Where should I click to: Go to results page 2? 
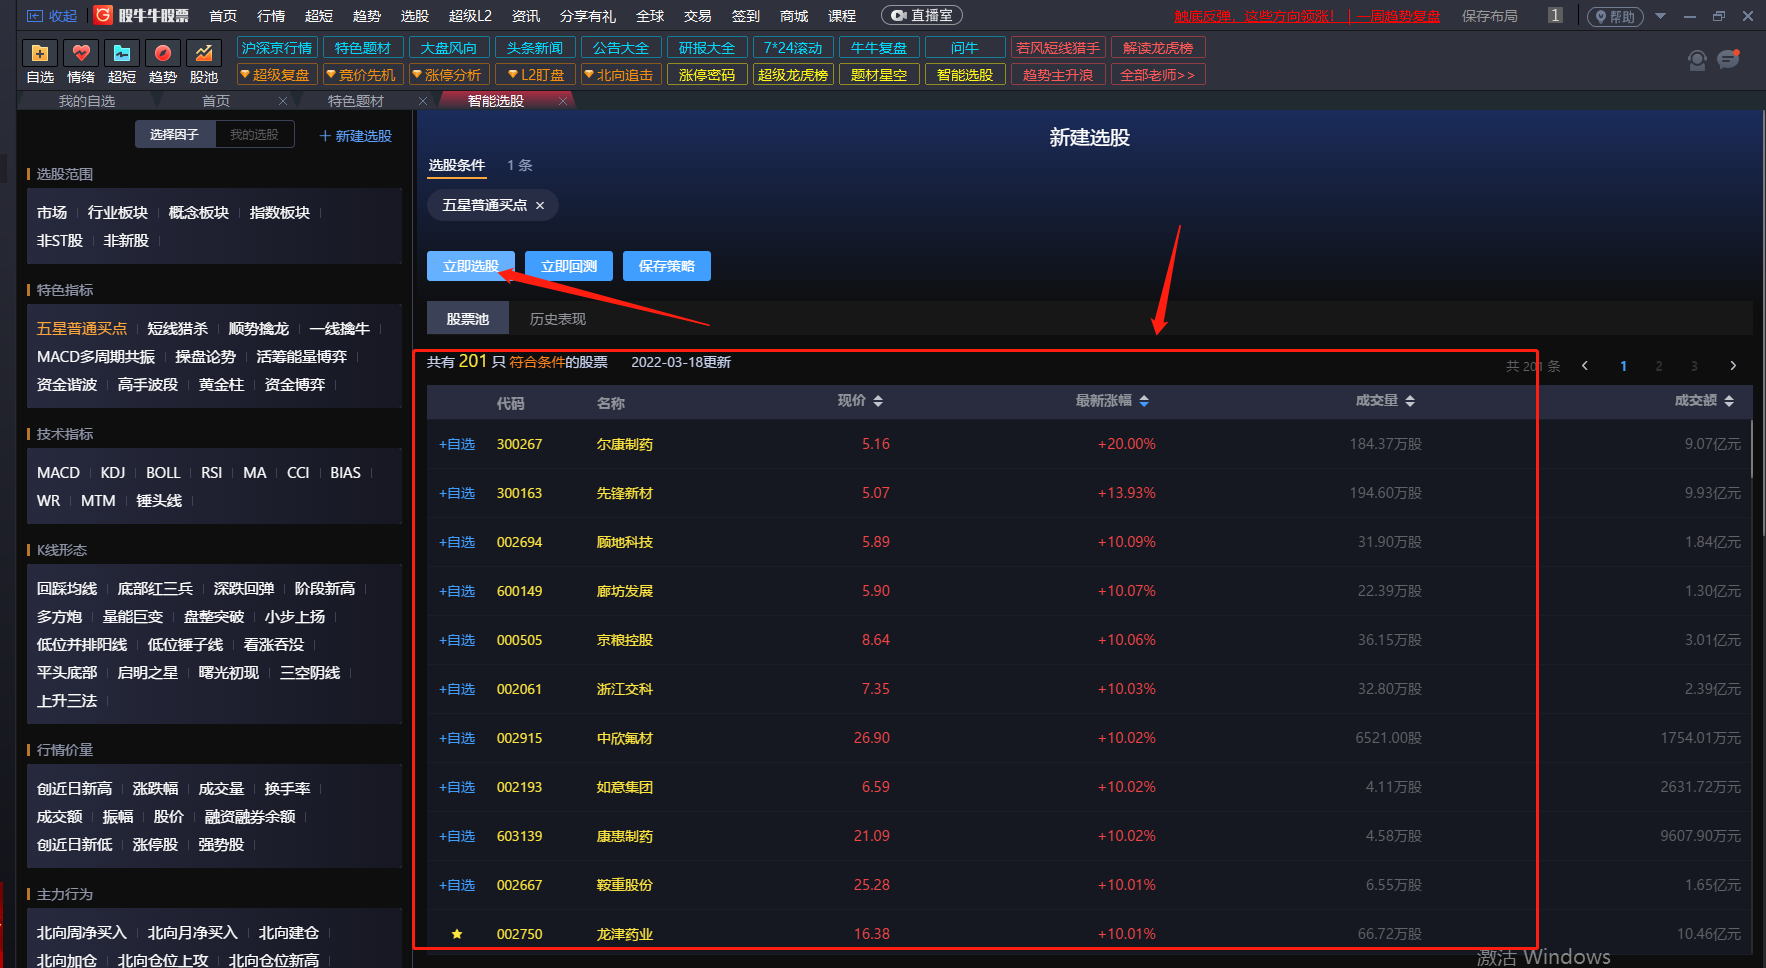[x=1659, y=366]
